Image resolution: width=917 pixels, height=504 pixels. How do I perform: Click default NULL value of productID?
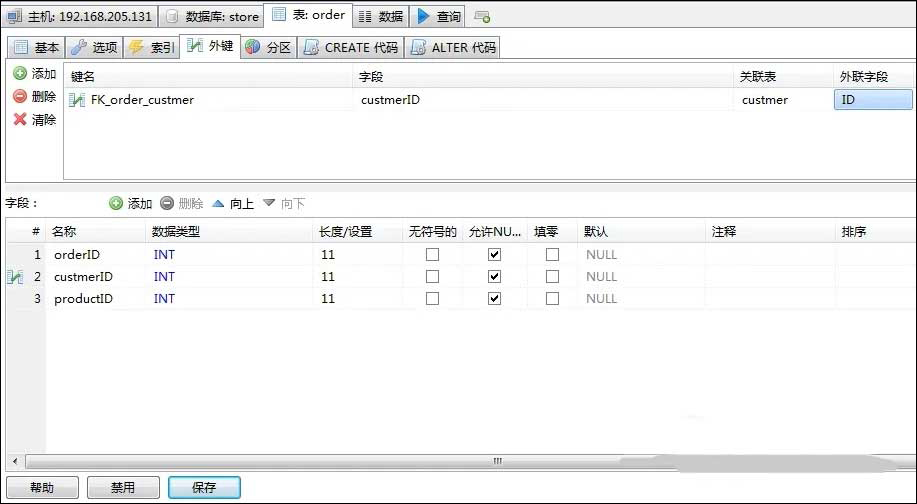click(601, 299)
